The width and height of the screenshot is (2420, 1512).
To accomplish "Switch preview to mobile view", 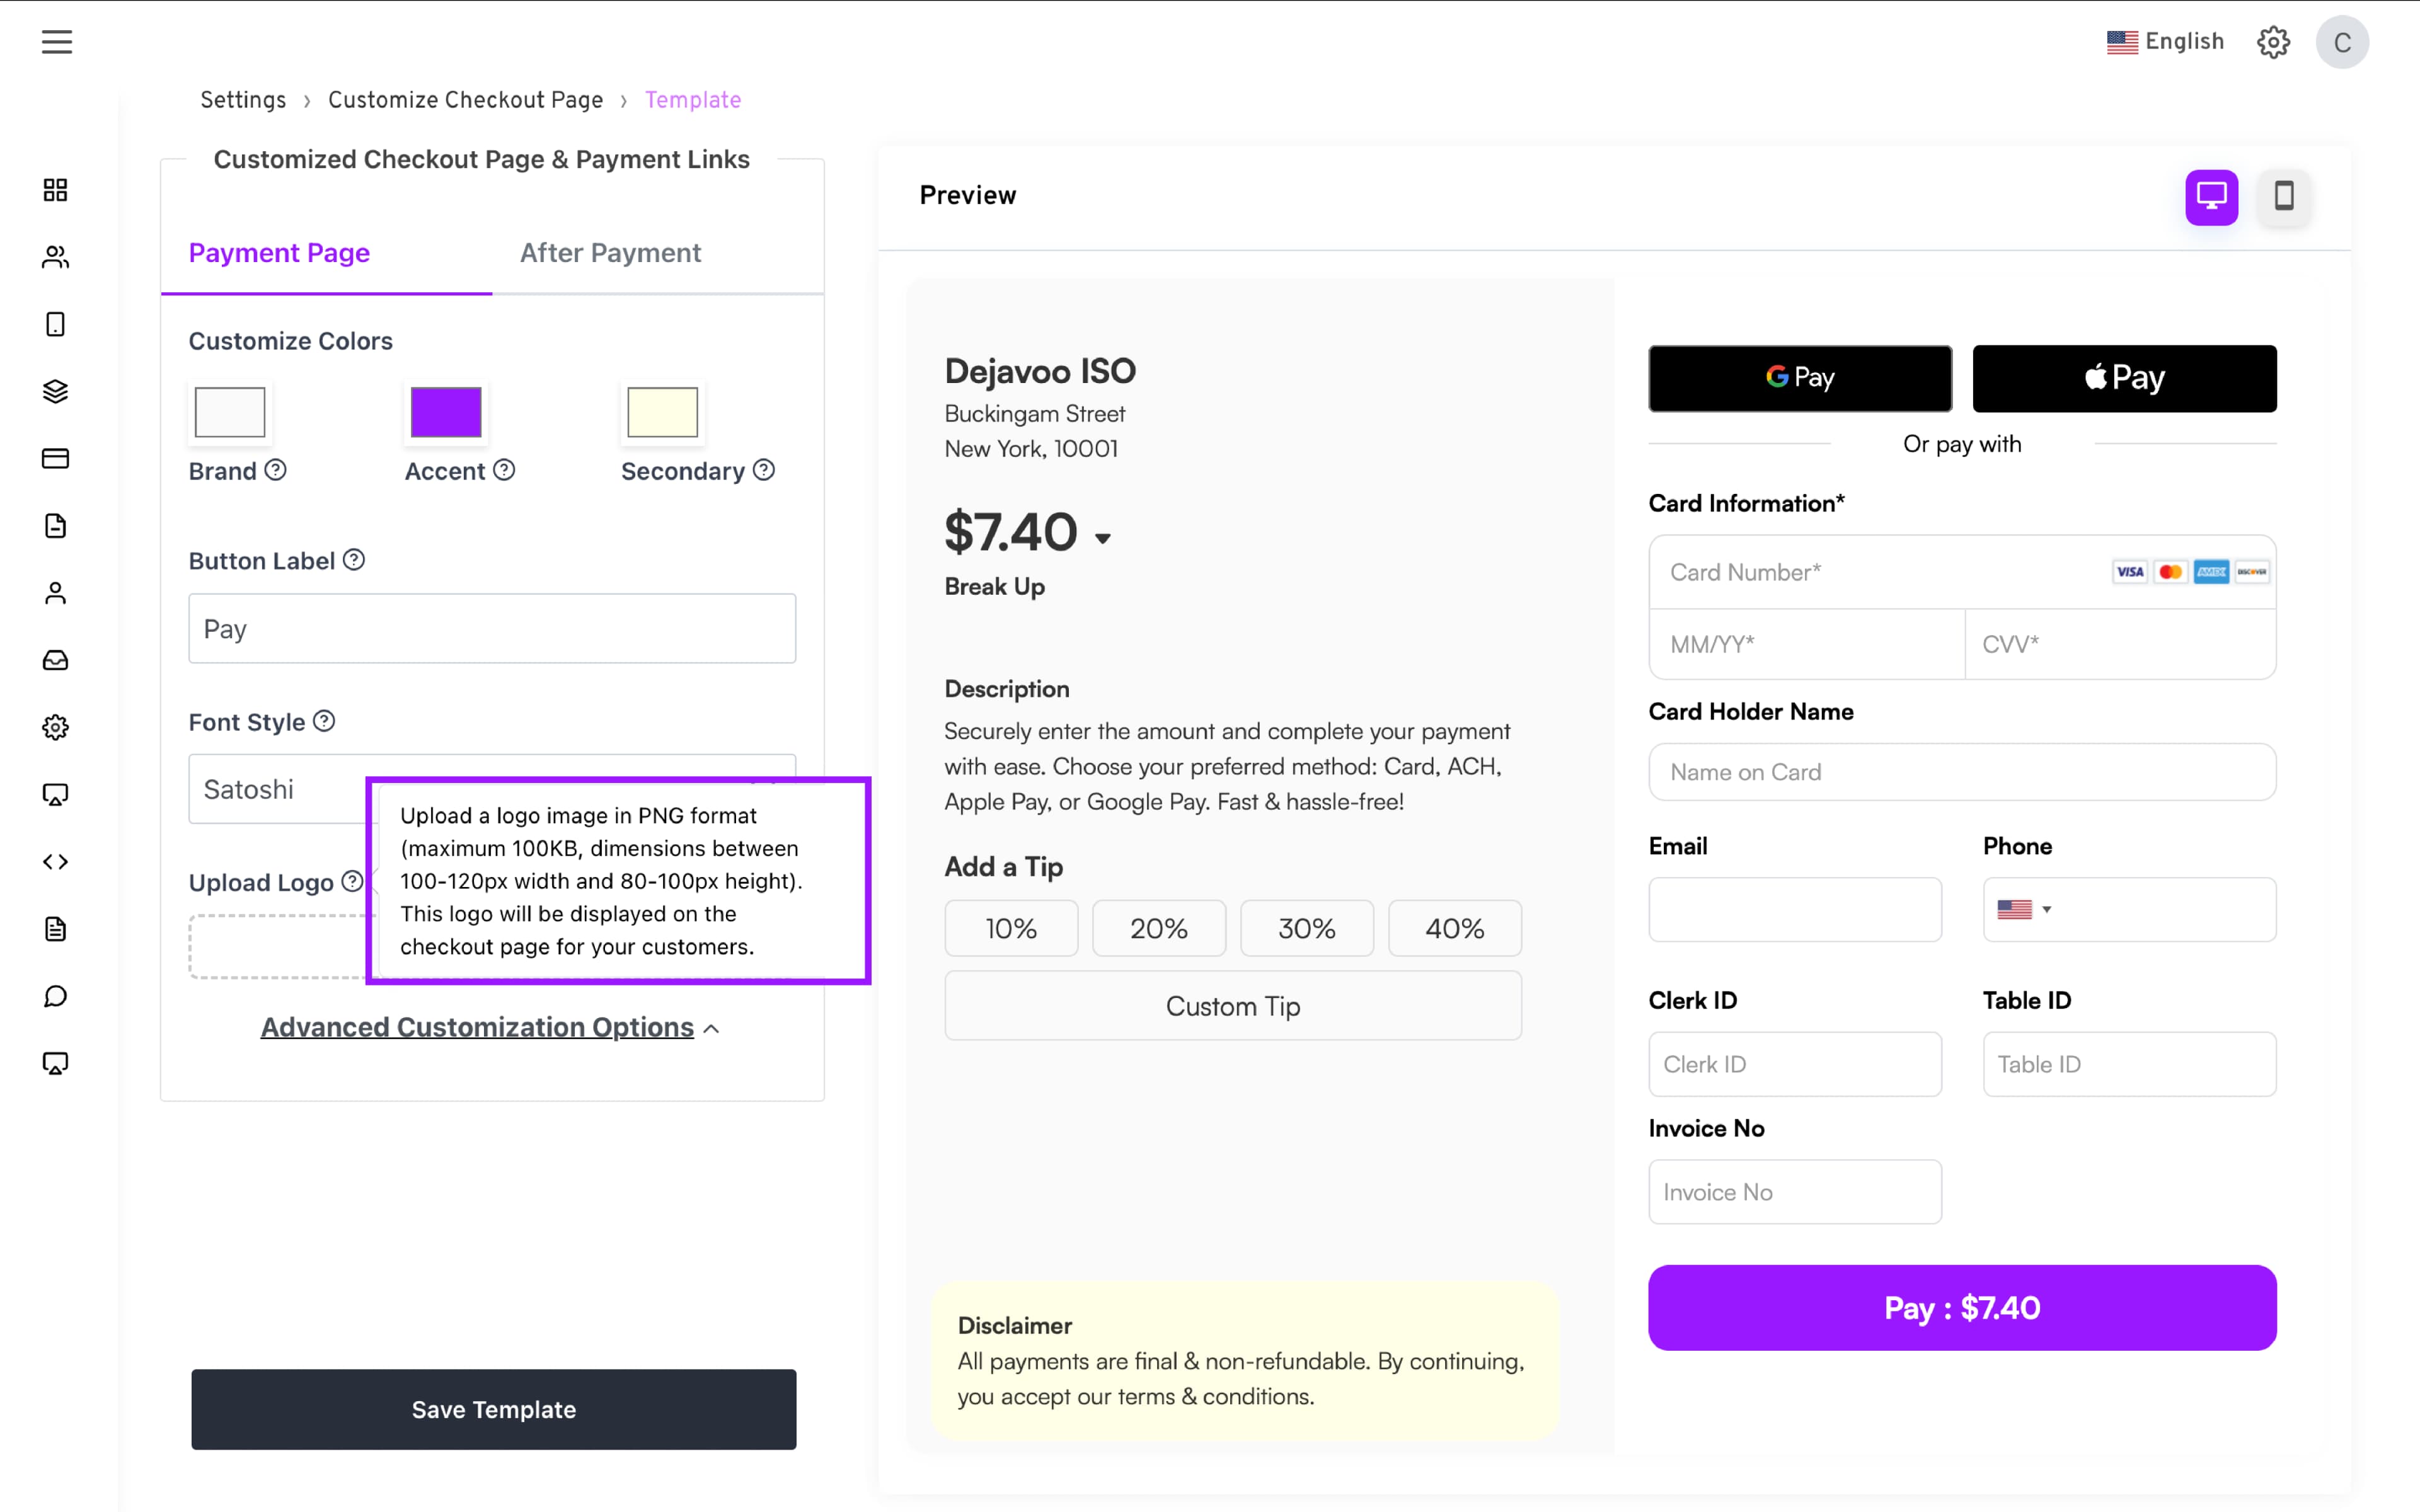I will tap(2284, 196).
